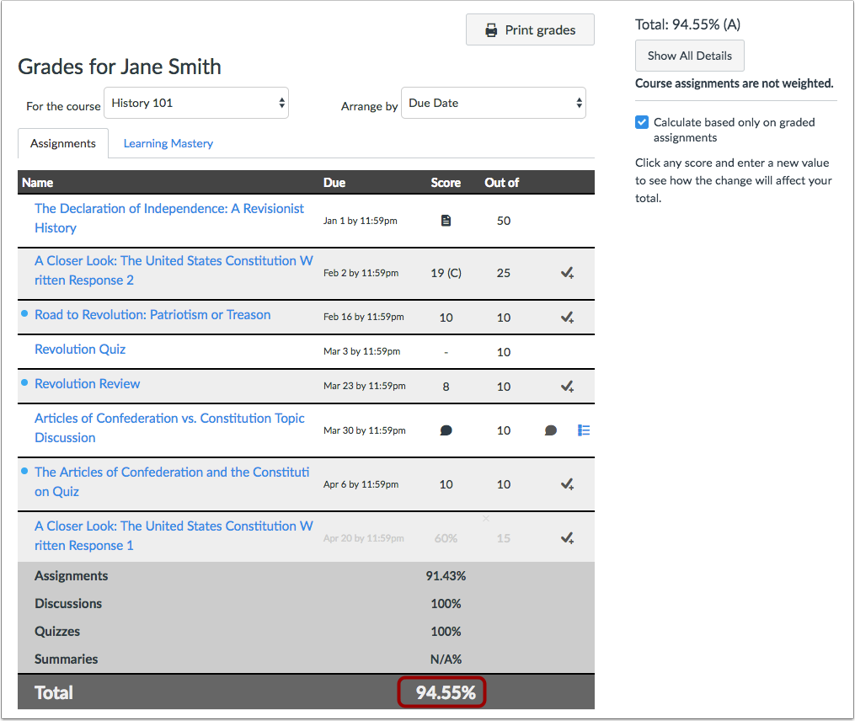Click the checkmark icon for Written Response 2
The width and height of the screenshot is (855, 721).
(x=567, y=272)
